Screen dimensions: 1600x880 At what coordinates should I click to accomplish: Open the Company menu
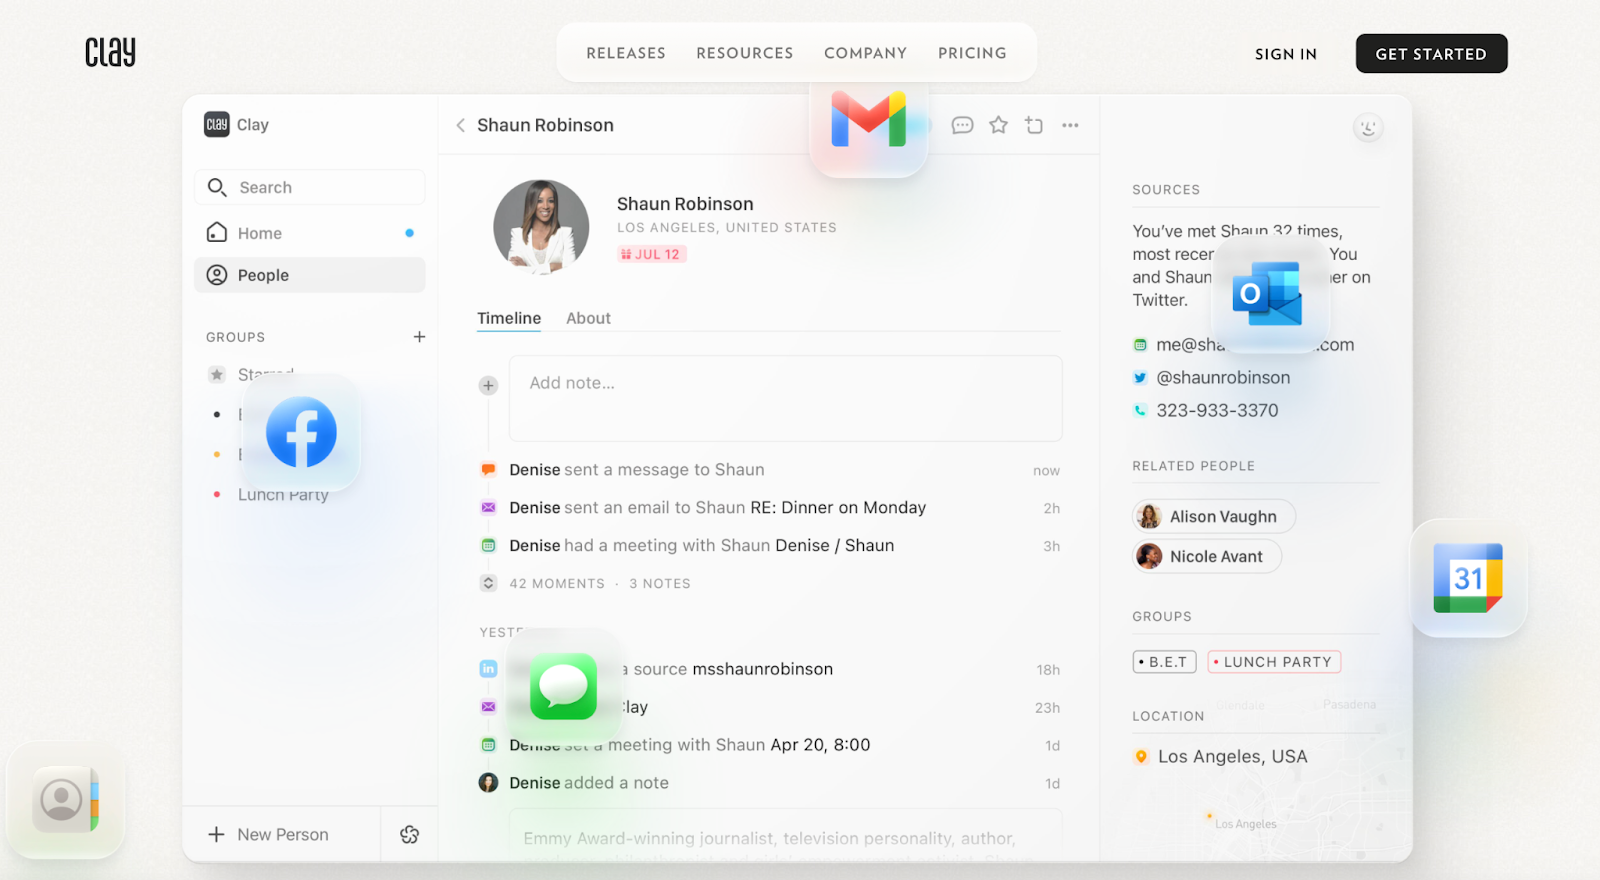tap(865, 53)
